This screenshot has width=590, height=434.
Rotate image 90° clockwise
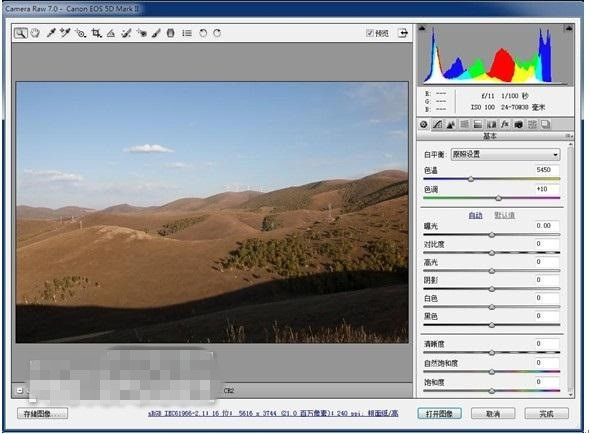point(217,33)
